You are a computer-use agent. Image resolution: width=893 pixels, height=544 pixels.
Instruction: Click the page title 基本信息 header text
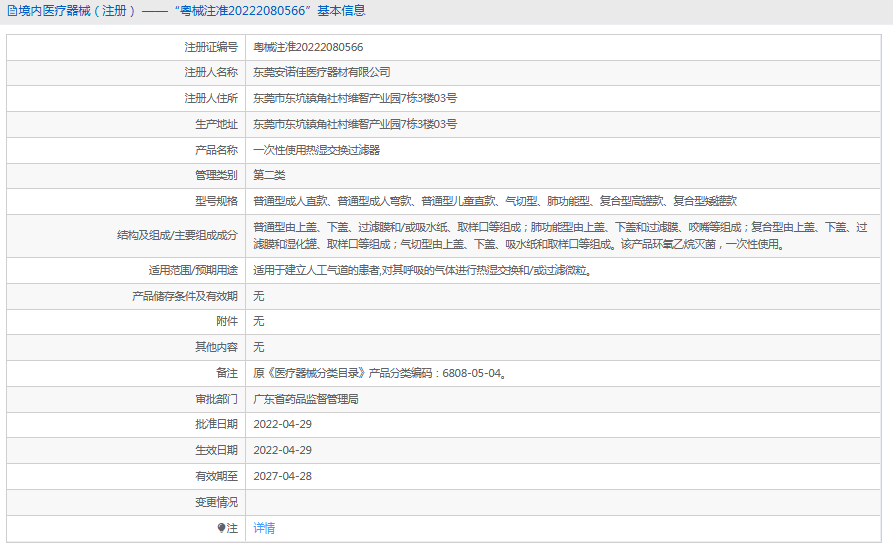point(341,11)
